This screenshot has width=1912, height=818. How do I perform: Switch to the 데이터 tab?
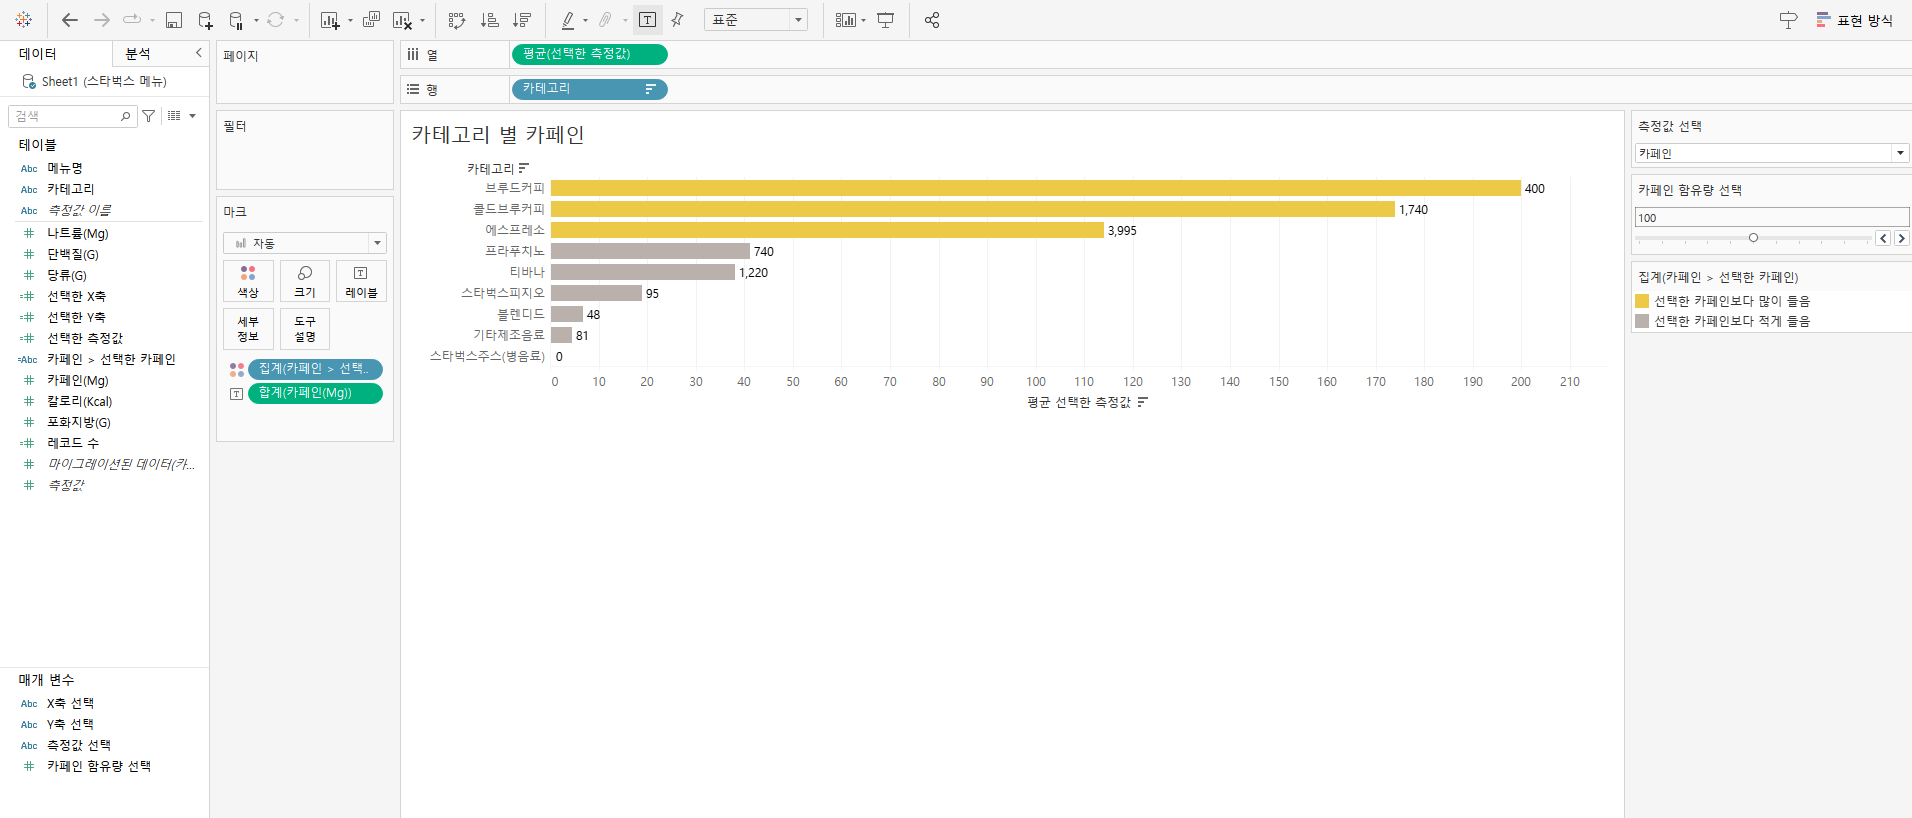pyautogui.click(x=38, y=54)
